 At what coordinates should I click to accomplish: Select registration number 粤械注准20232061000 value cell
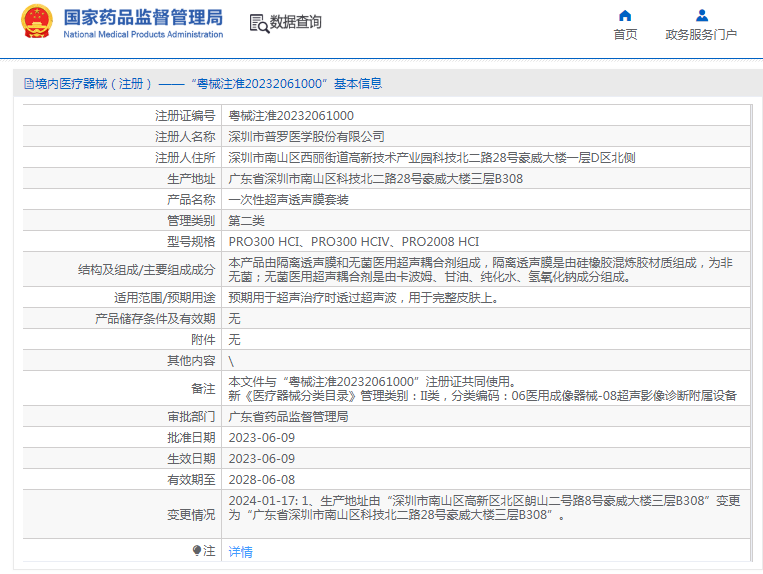(x=291, y=116)
